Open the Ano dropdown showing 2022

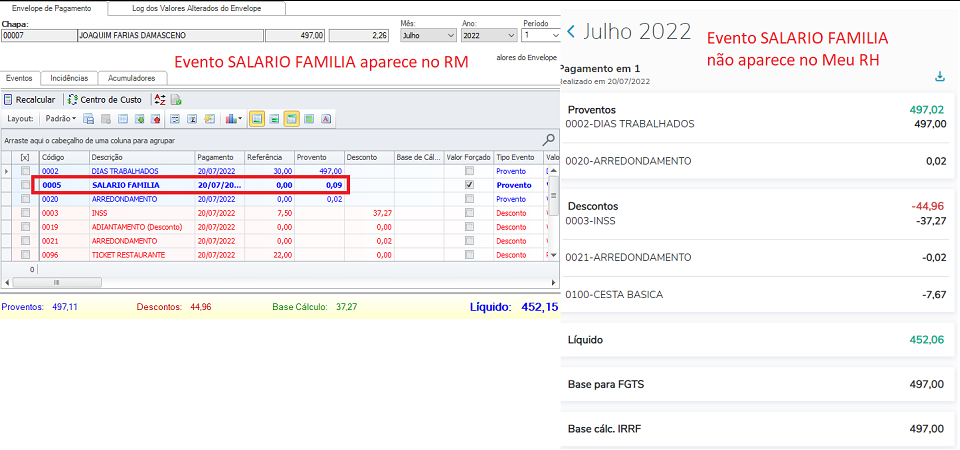pos(489,36)
